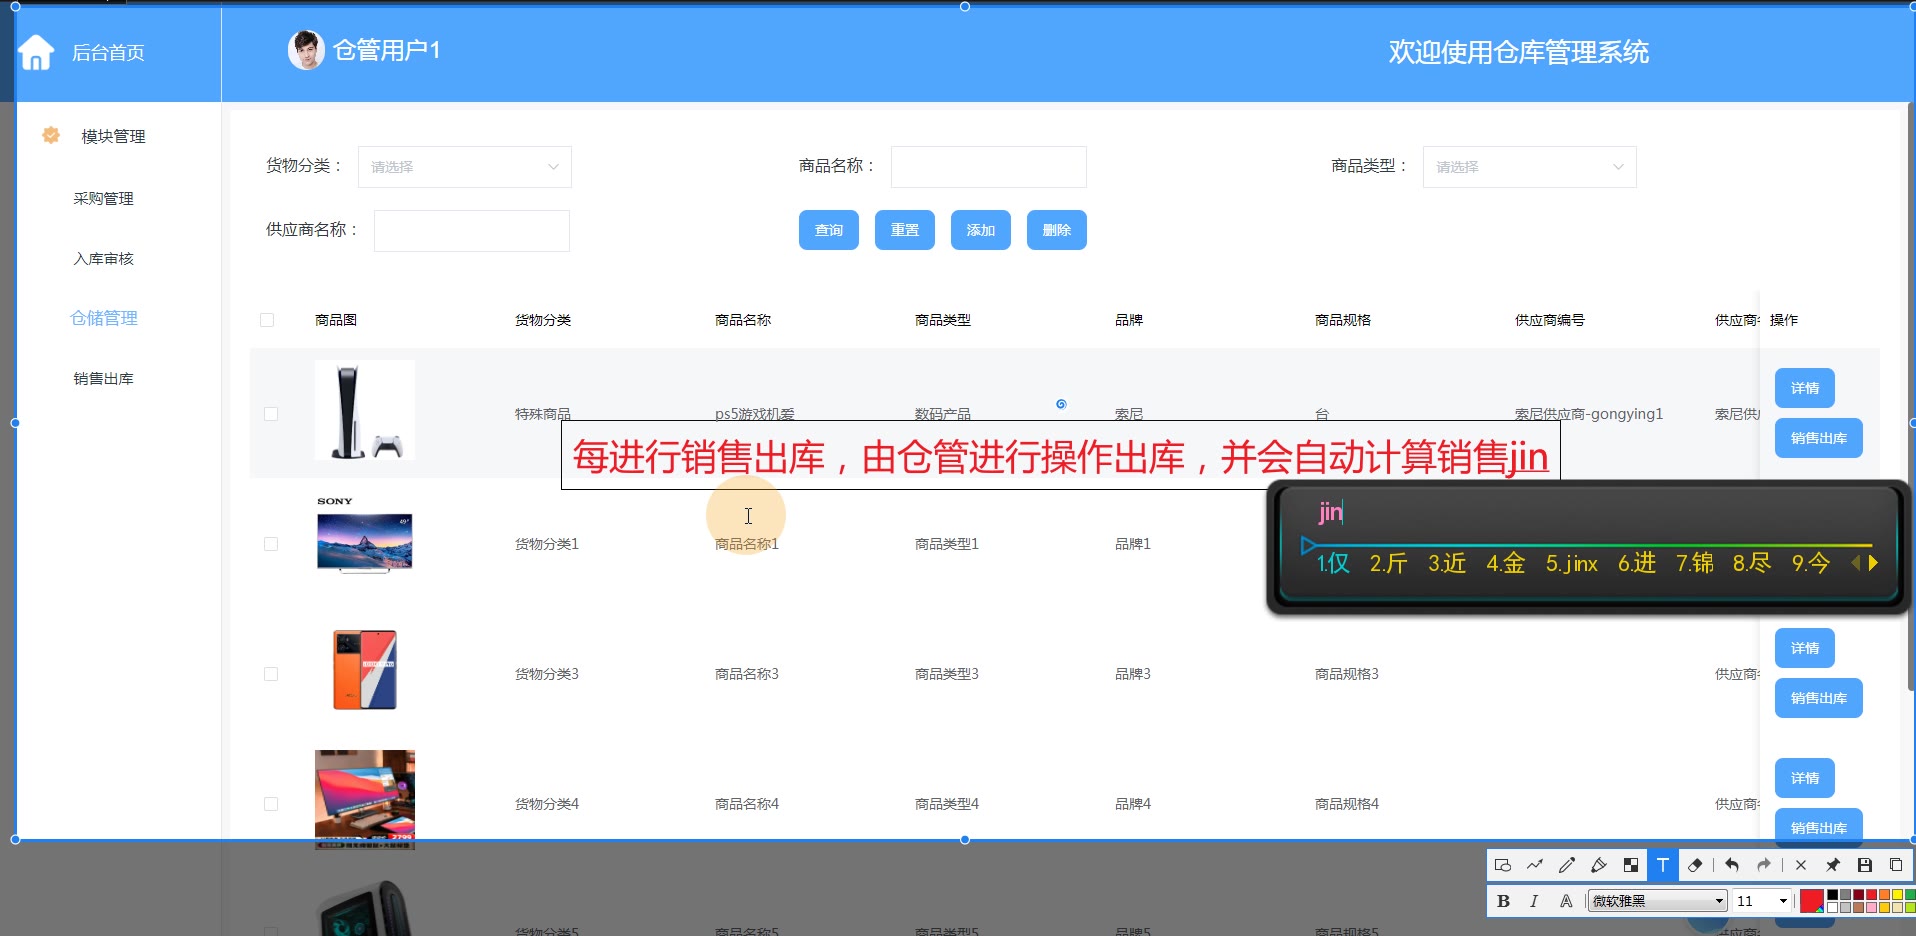This screenshot has height=936, width=1916.
Task: Expand the 模块管理 menu
Action: pos(113,136)
